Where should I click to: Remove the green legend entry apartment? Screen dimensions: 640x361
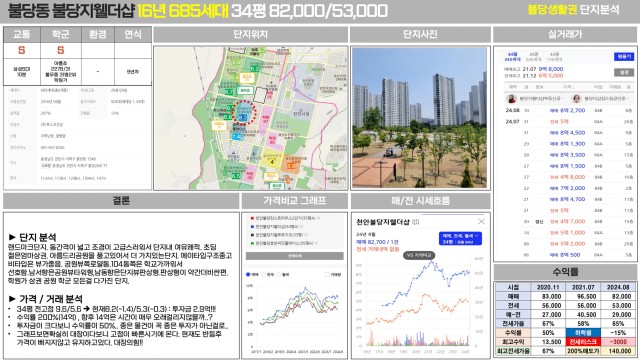tap(316, 243)
